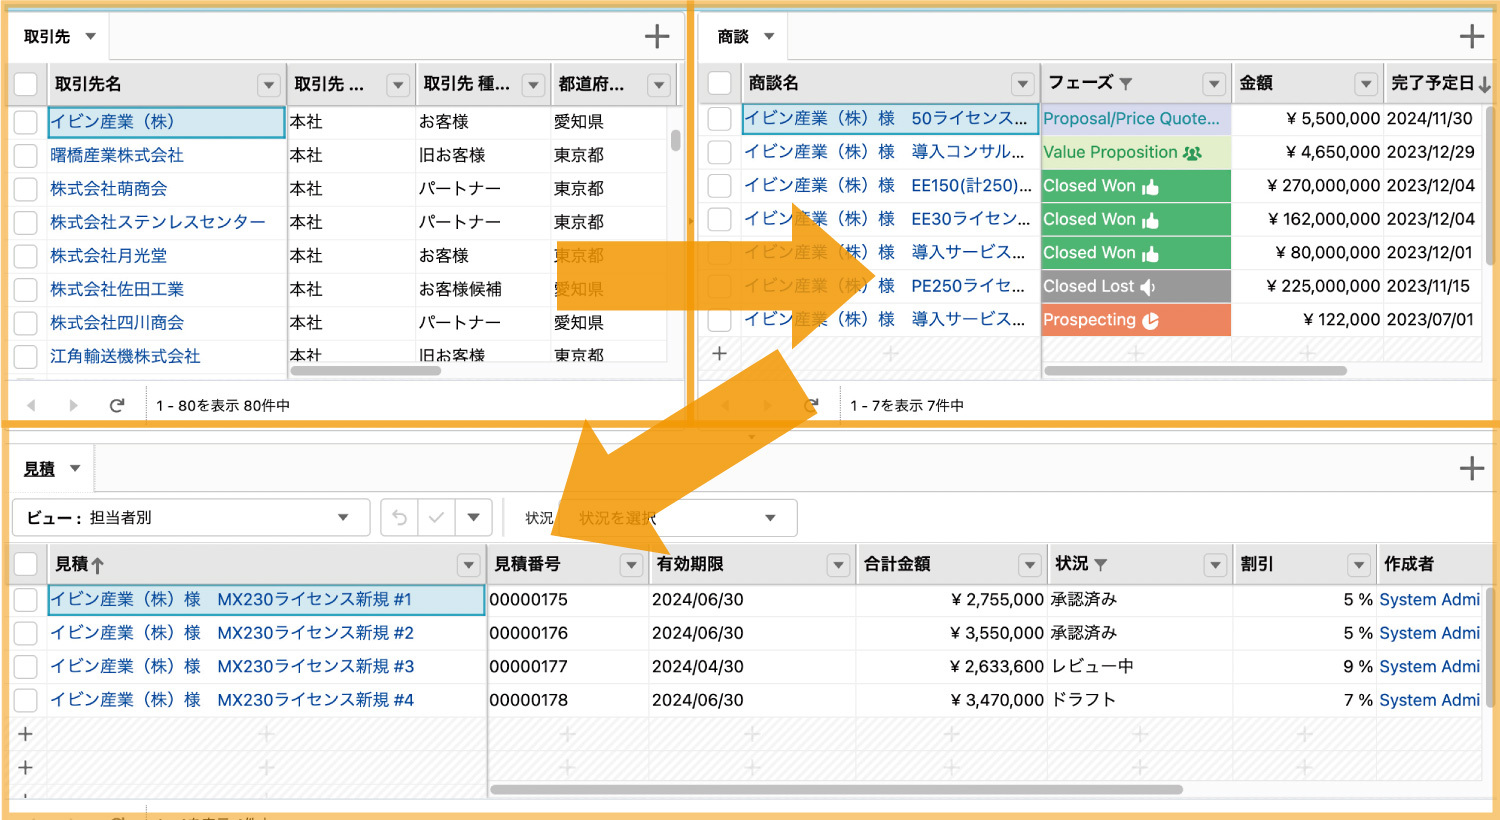This screenshot has height=820, width=1500.
Task: Click the お客様候補 account type cell
Action: 482,289
